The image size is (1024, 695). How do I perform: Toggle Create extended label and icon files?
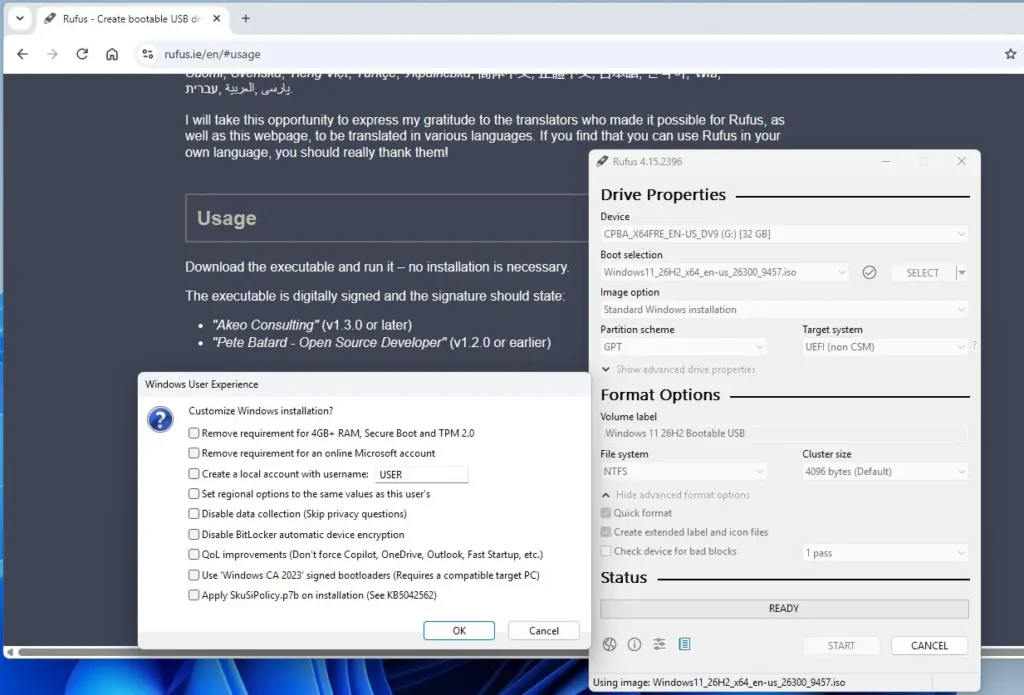606,532
